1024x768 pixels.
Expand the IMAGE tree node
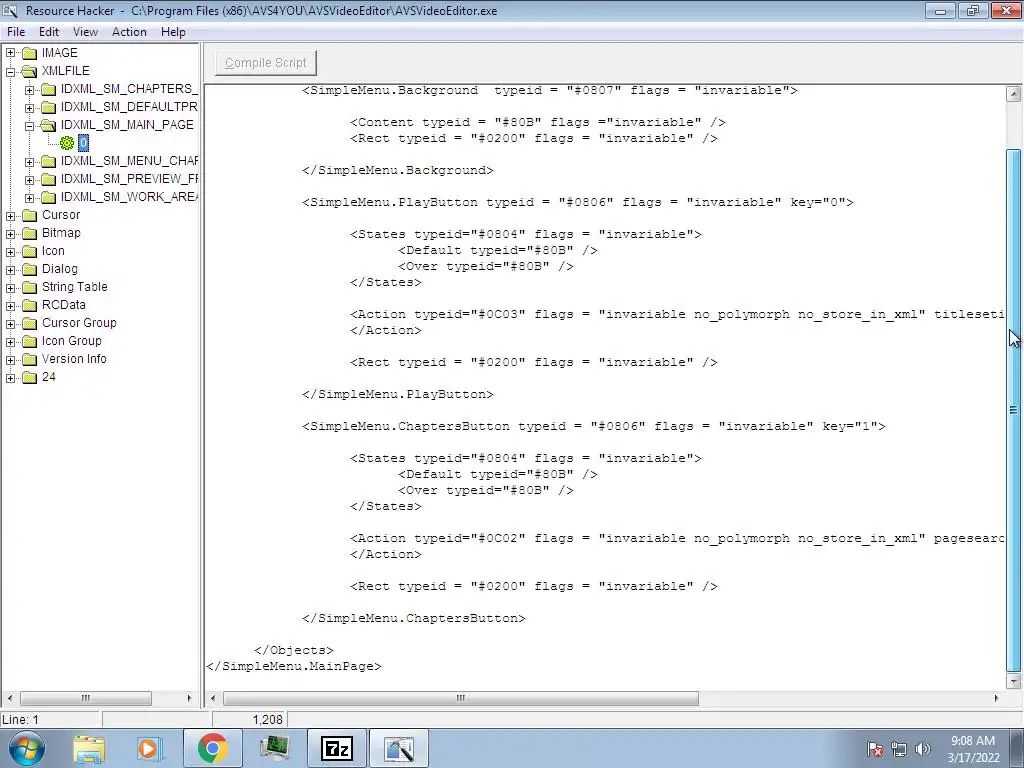pos(10,53)
